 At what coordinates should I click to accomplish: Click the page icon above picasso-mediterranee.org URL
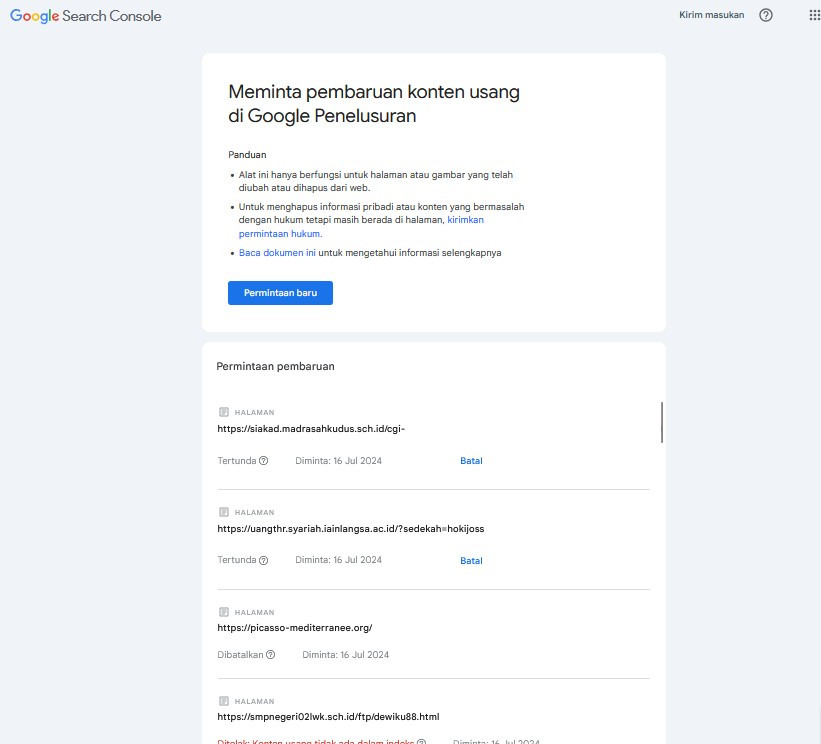pos(224,612)
